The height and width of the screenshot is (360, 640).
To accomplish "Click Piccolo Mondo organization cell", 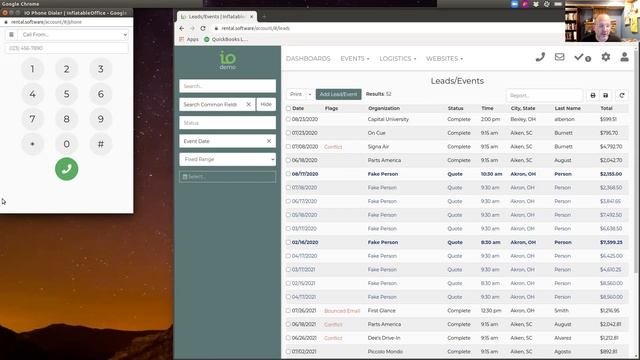I will (x=385, y=352).
